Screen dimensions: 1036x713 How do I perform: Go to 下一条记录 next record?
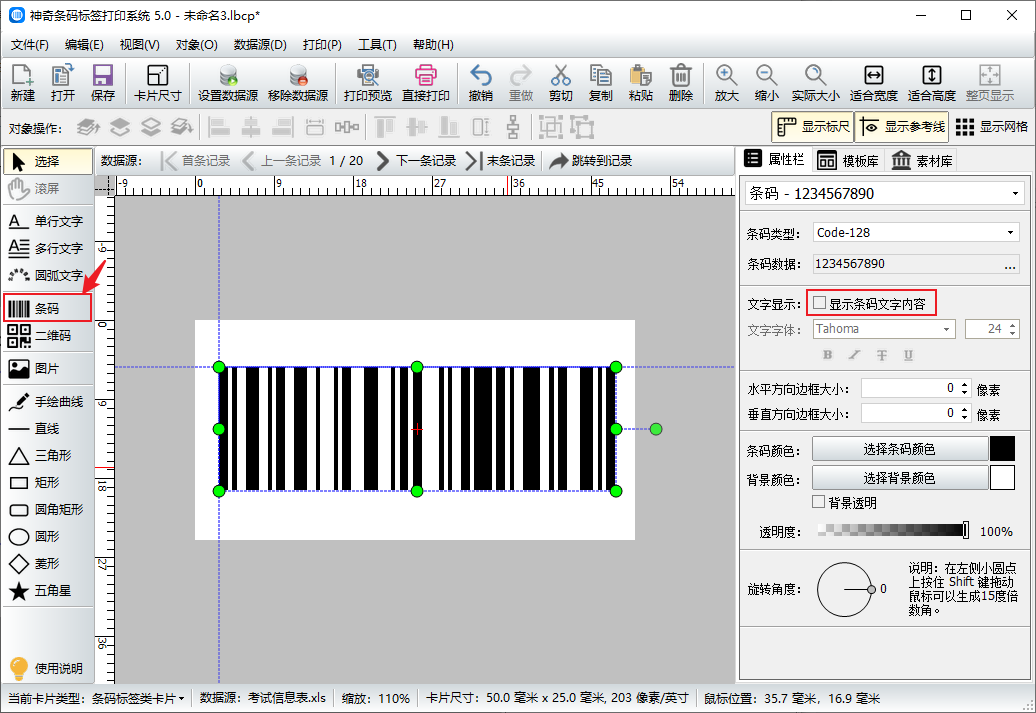tap(416, 161)
